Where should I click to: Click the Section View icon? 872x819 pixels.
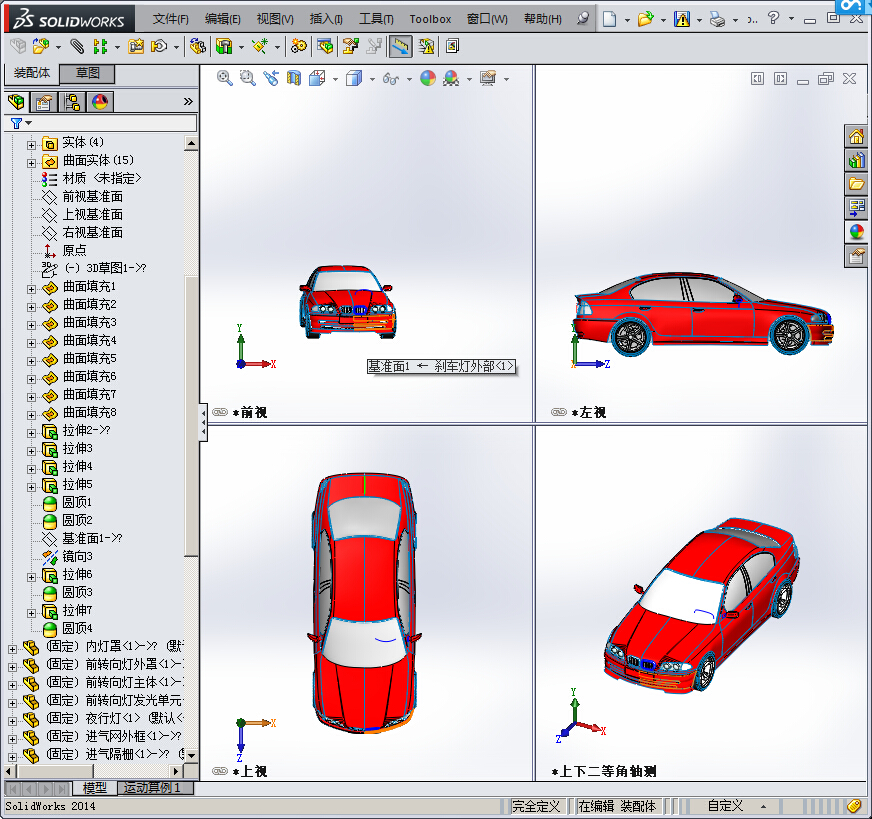[294, 78]
